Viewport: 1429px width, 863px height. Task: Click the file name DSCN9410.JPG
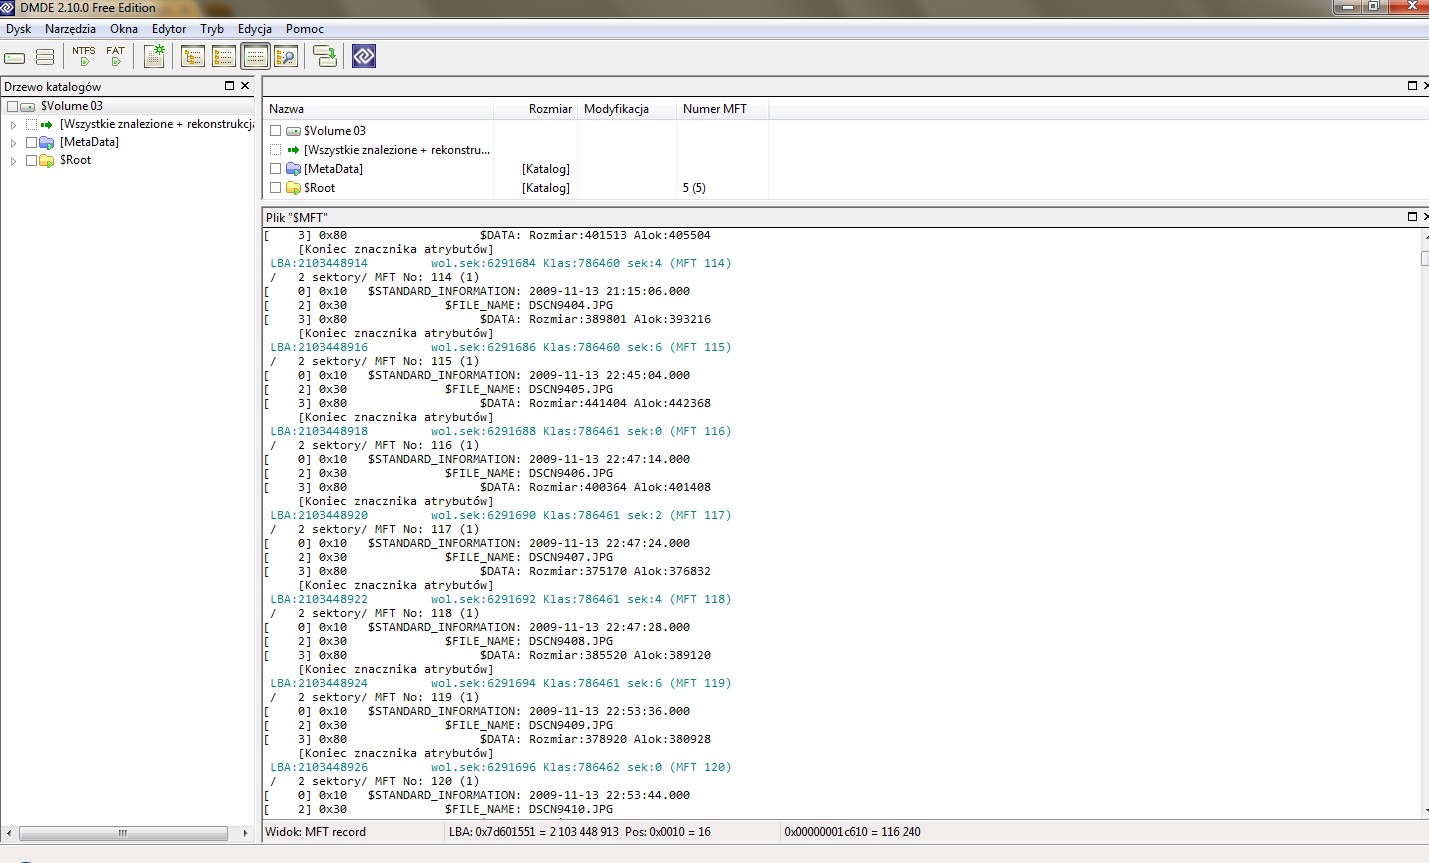click(571, 809)
